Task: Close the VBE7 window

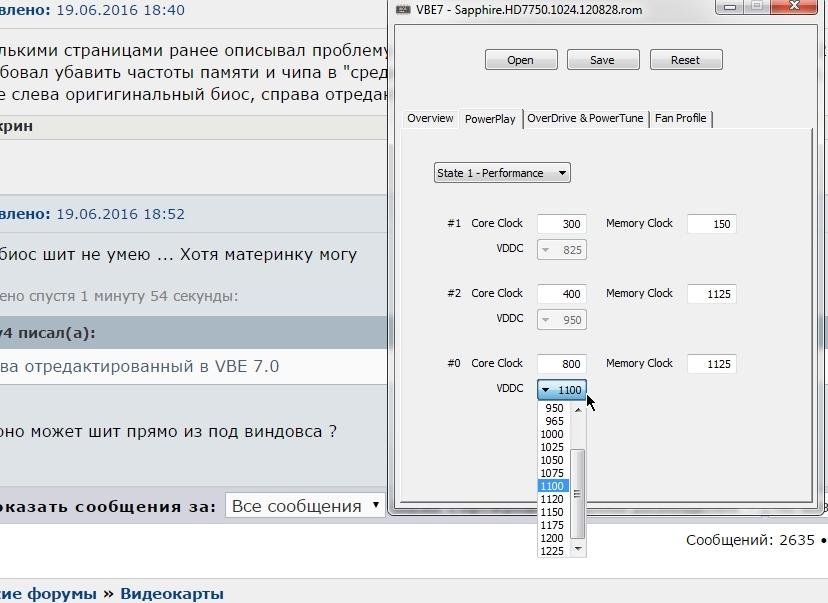Action: [794, 6]
